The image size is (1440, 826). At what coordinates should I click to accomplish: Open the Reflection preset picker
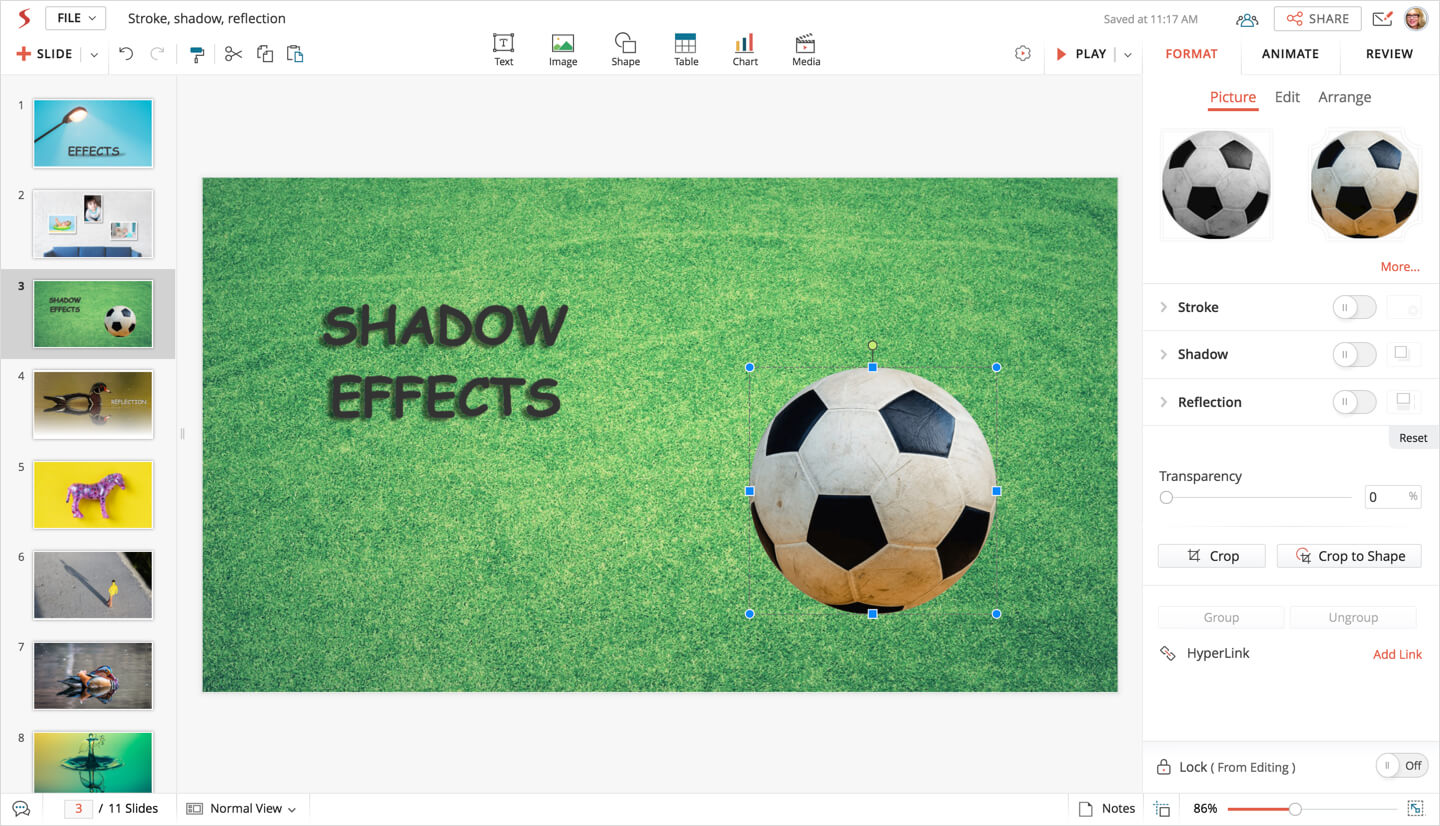pyautogui.click(x=1403, y=402)
